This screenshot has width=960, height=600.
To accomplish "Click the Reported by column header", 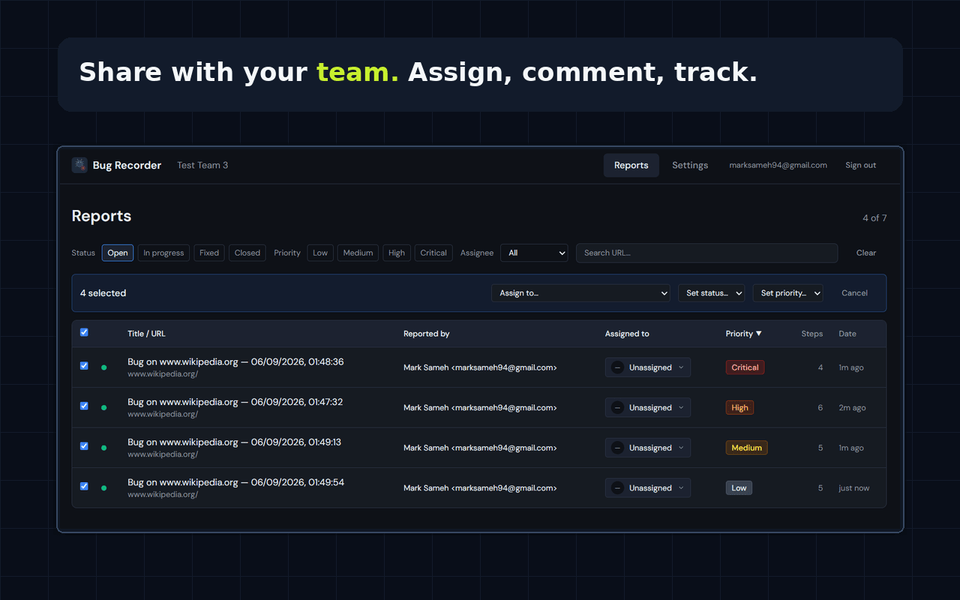I will [426, 334].
